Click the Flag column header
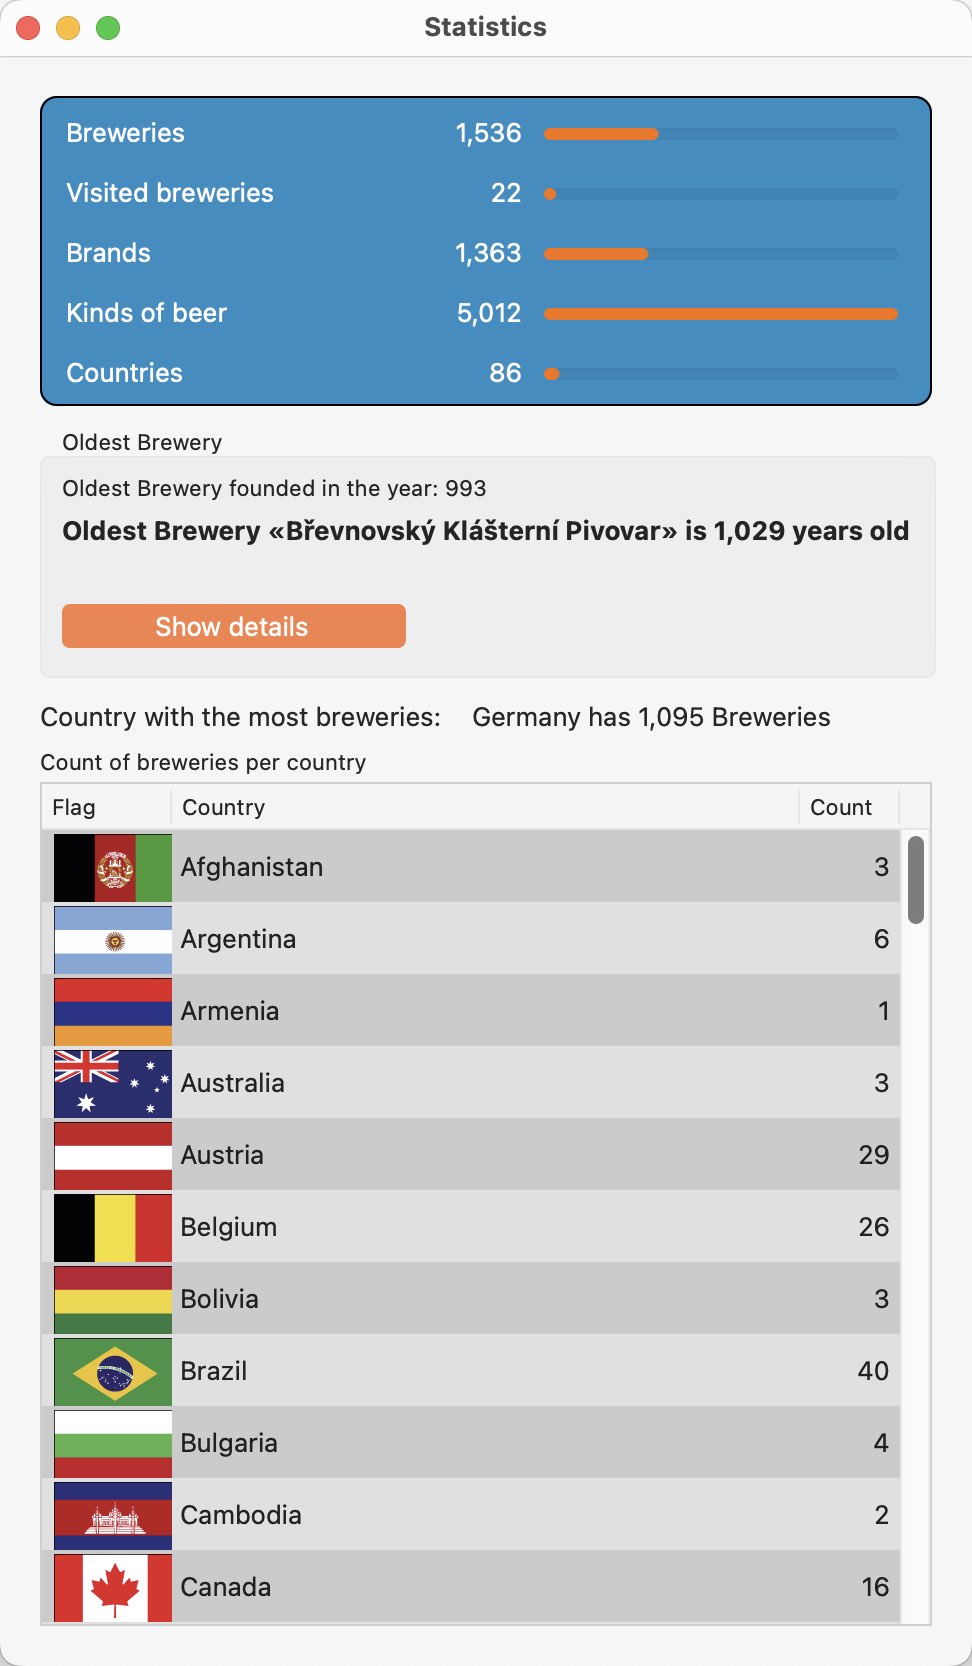 point(105,807)
